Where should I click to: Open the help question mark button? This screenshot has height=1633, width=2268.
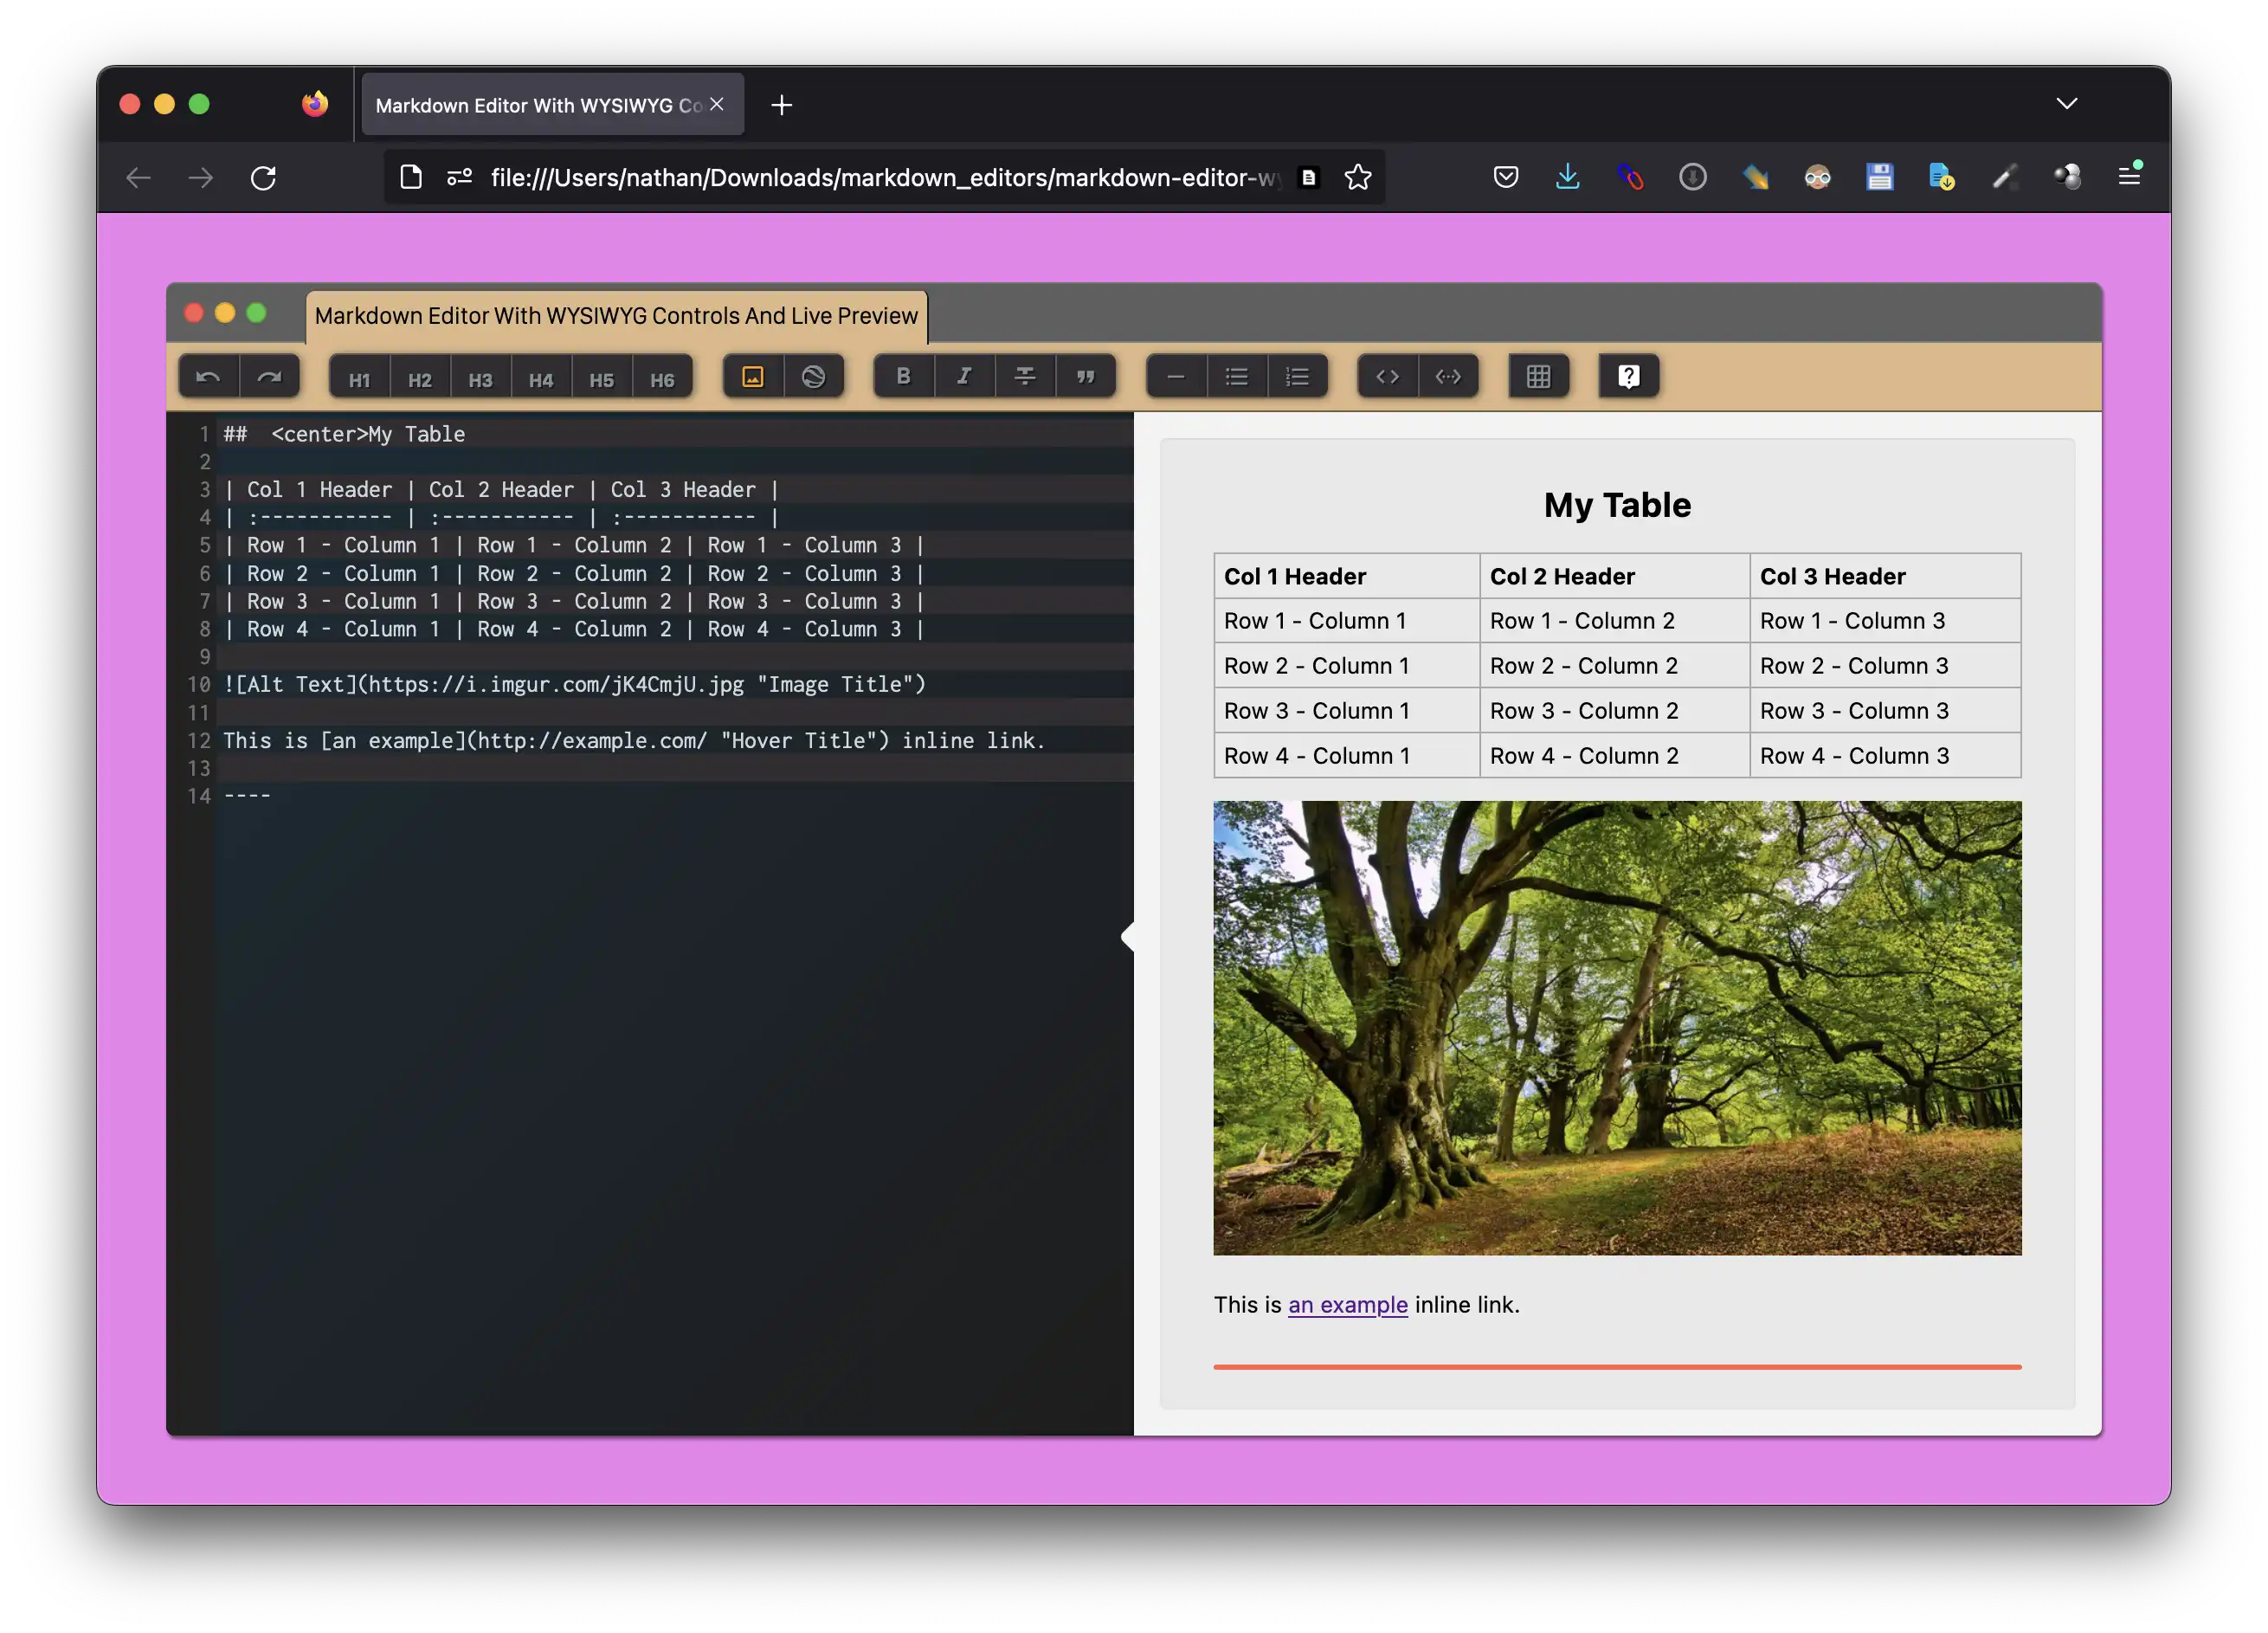[x=1628, y=377]
